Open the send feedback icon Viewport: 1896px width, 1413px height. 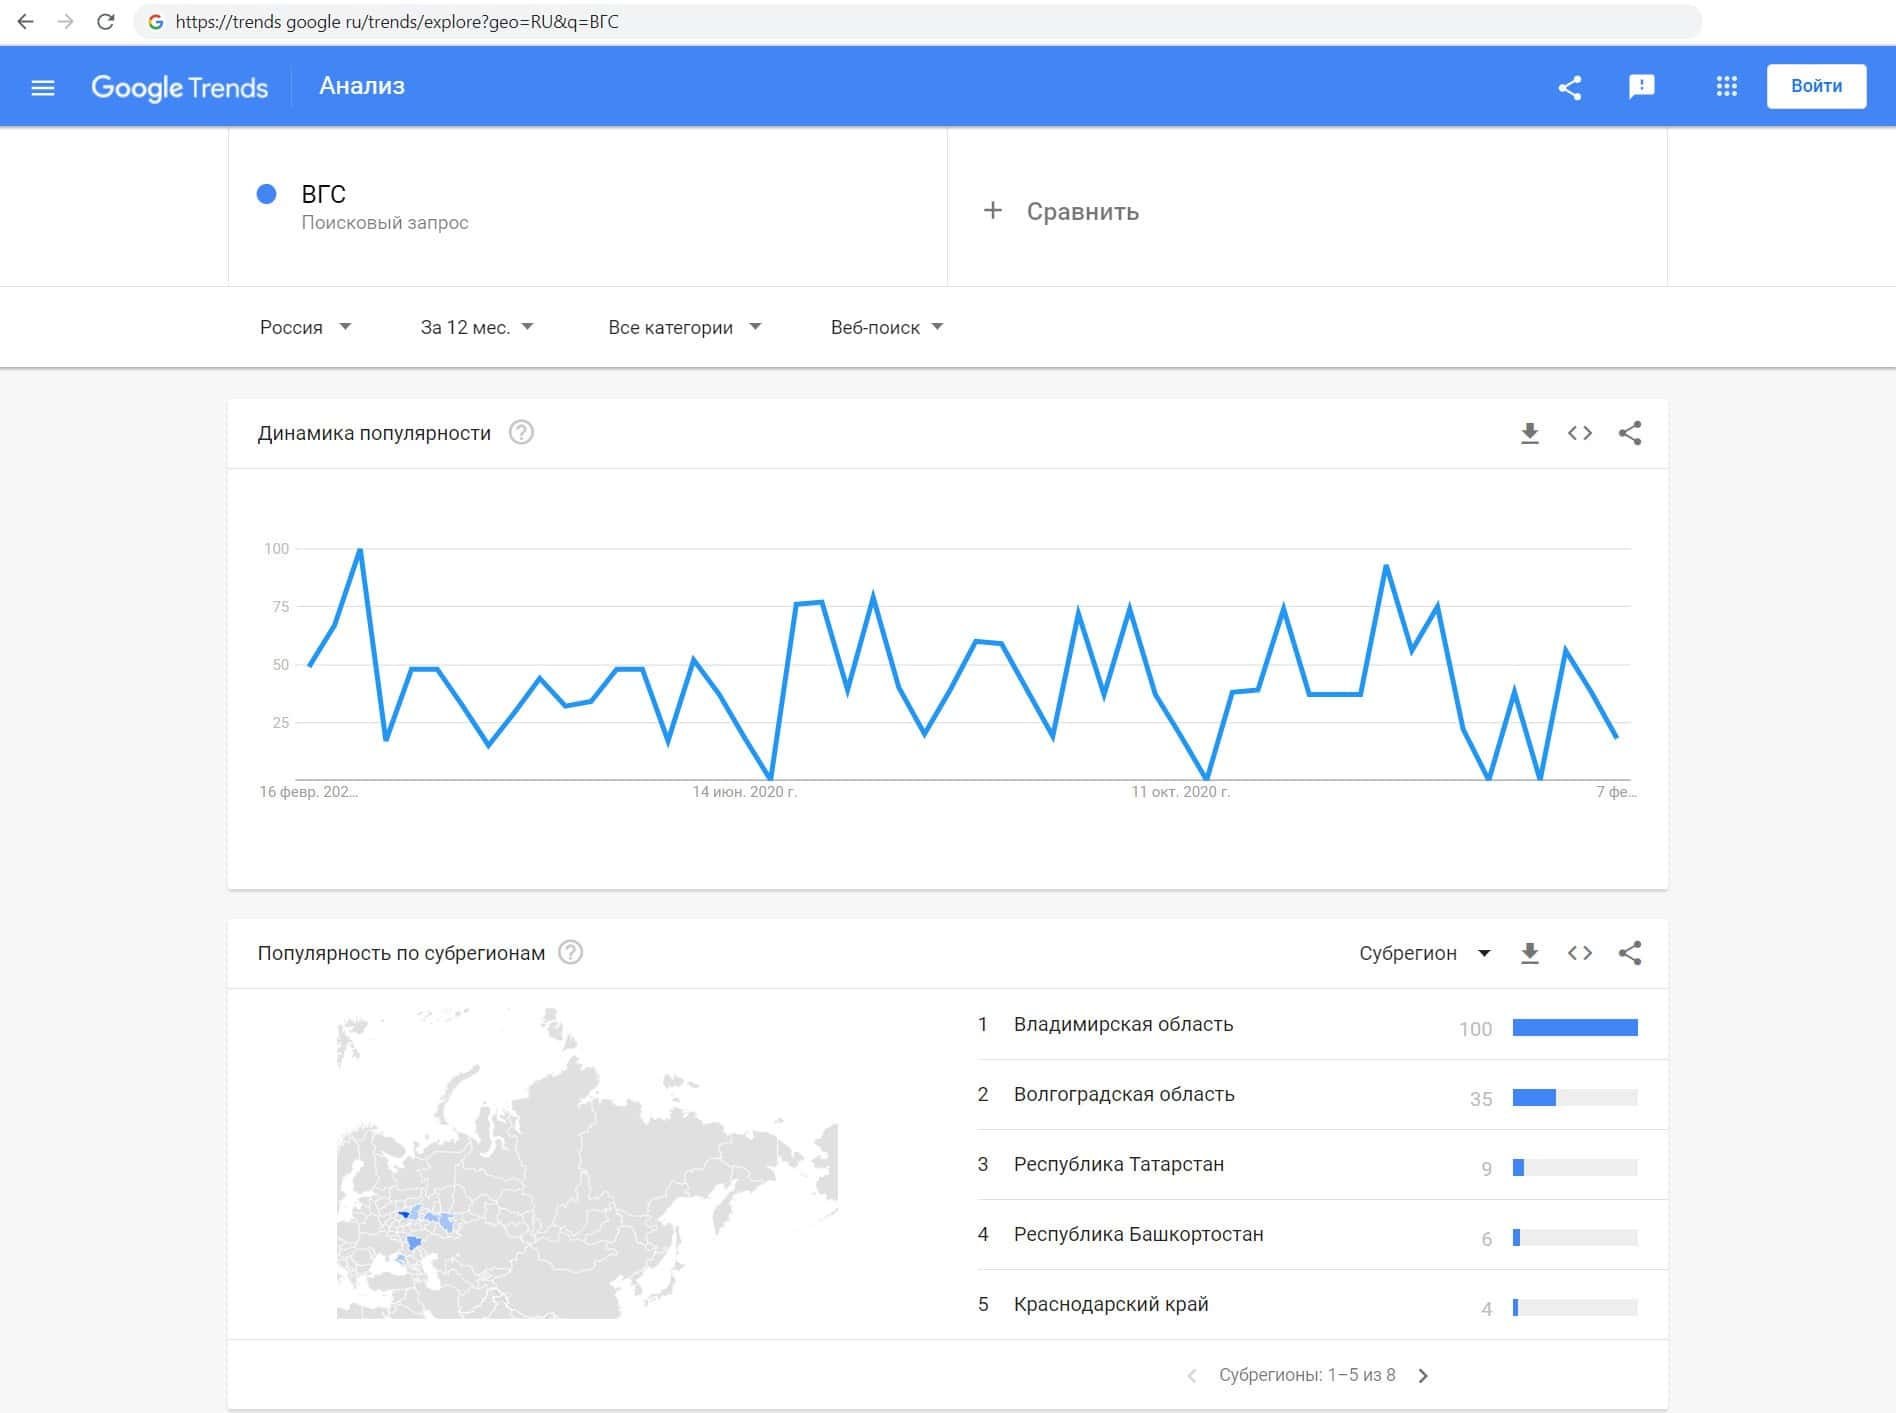pos(1641,87)
